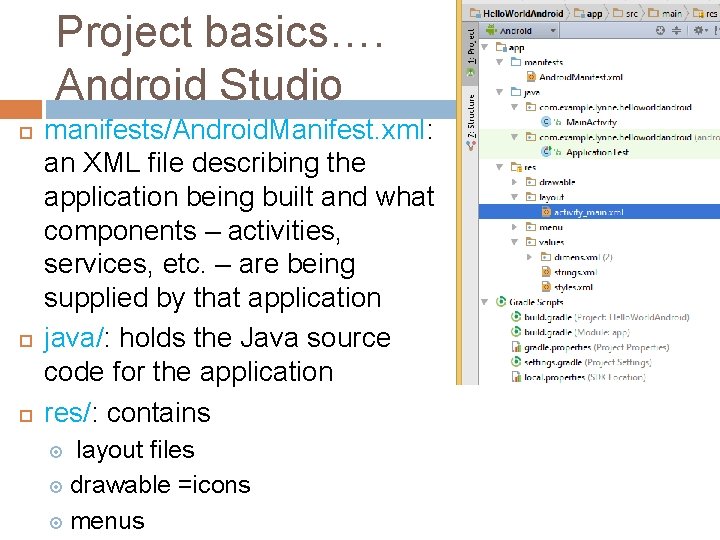Screen dimensions: 720x540
Task: Click the styles.xml file icon
Action: click(546, 287)
